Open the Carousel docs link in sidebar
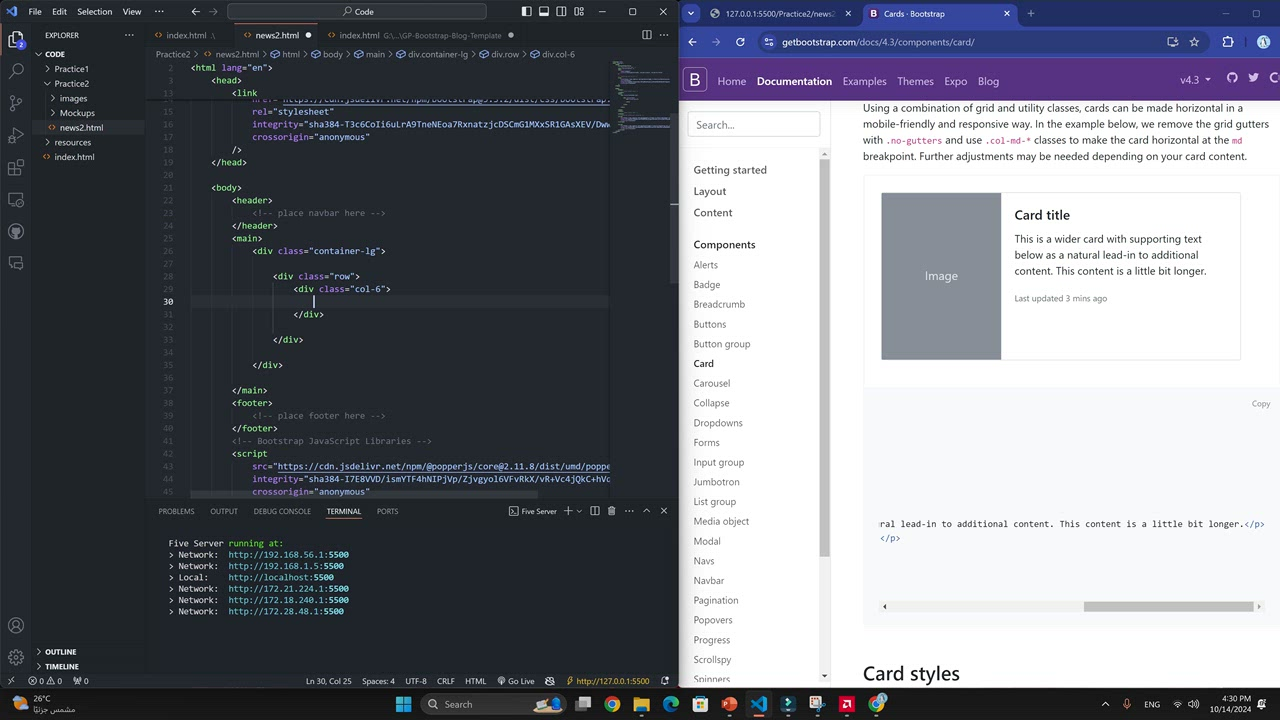Viewport: 1280px width, 720px height. tap(712, 383)
